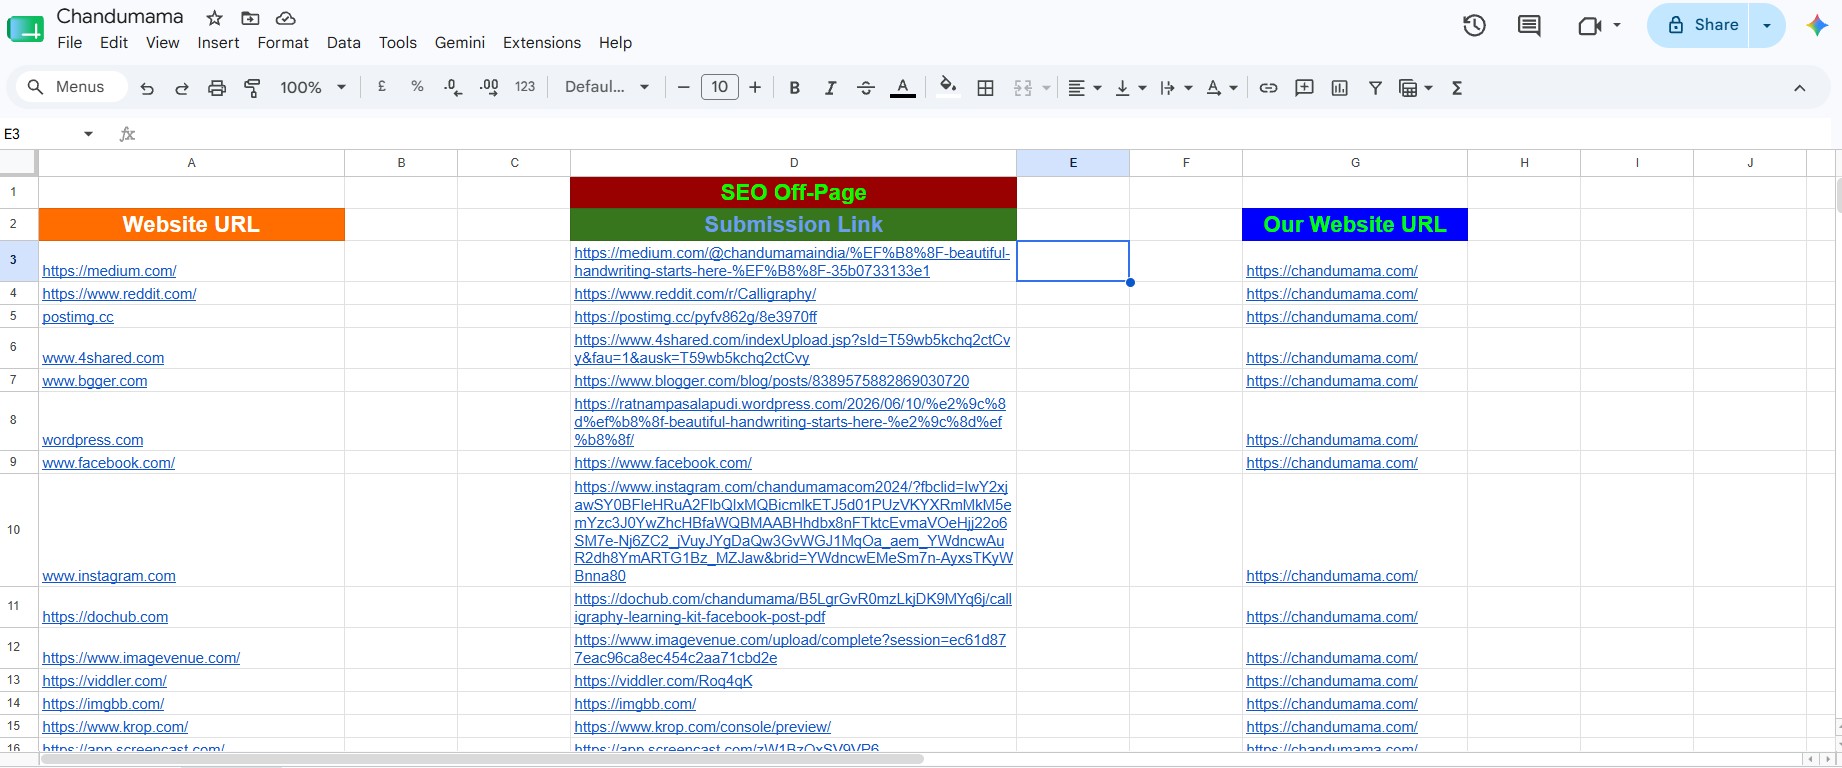Screen dimensions: 1842x768
Task: Click the Share button
Action: click(1703, 26)
